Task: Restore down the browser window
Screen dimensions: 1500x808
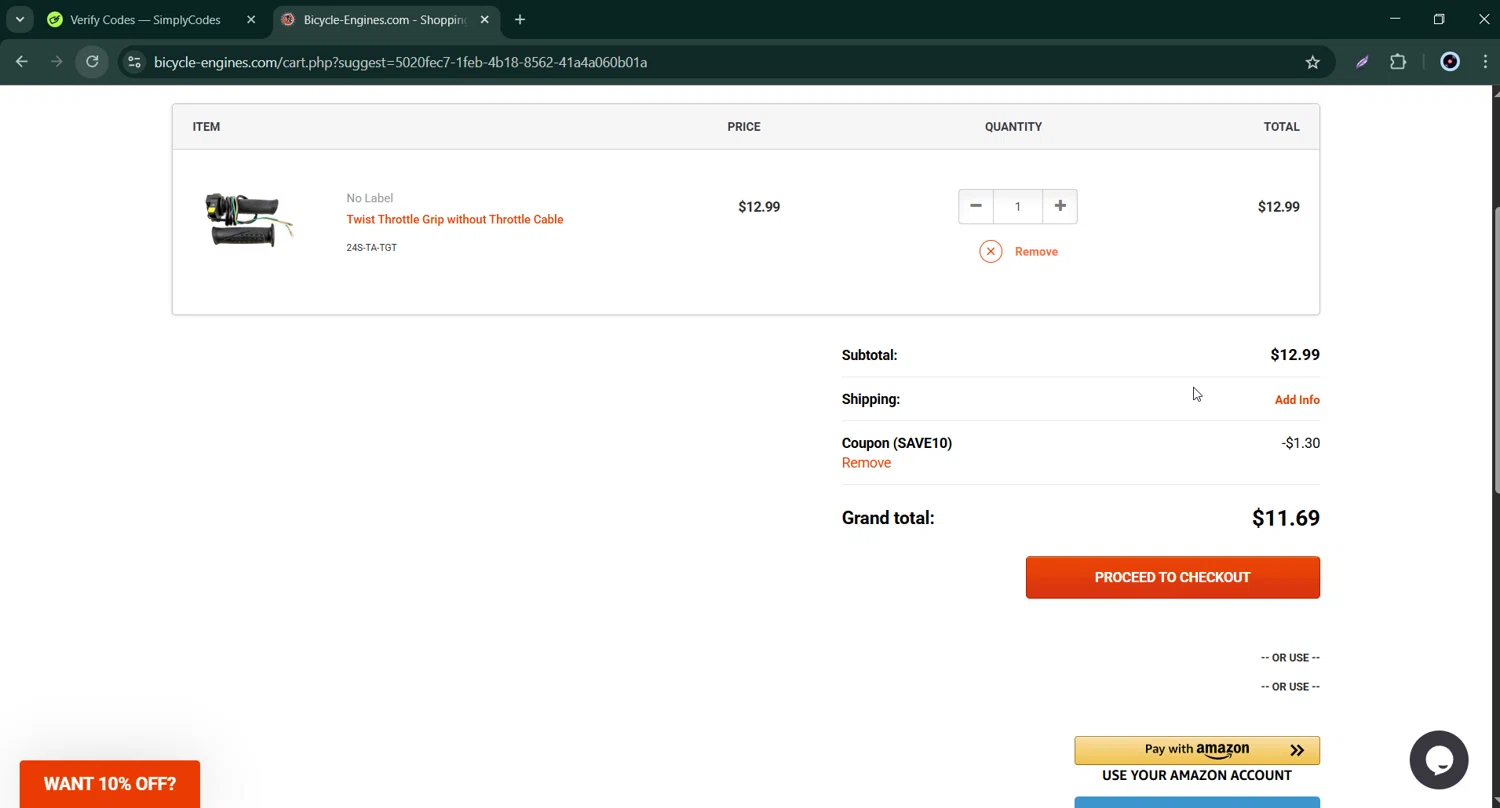Action: [1439, 19]
